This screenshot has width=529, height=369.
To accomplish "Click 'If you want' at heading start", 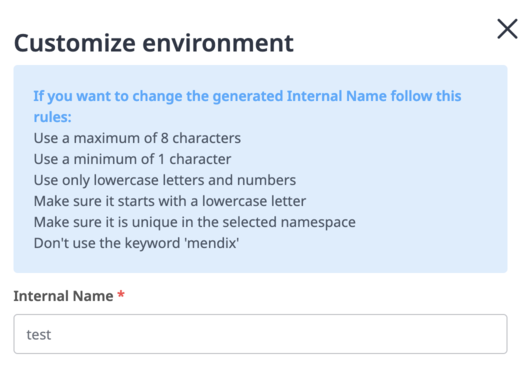I will point(72,96).
